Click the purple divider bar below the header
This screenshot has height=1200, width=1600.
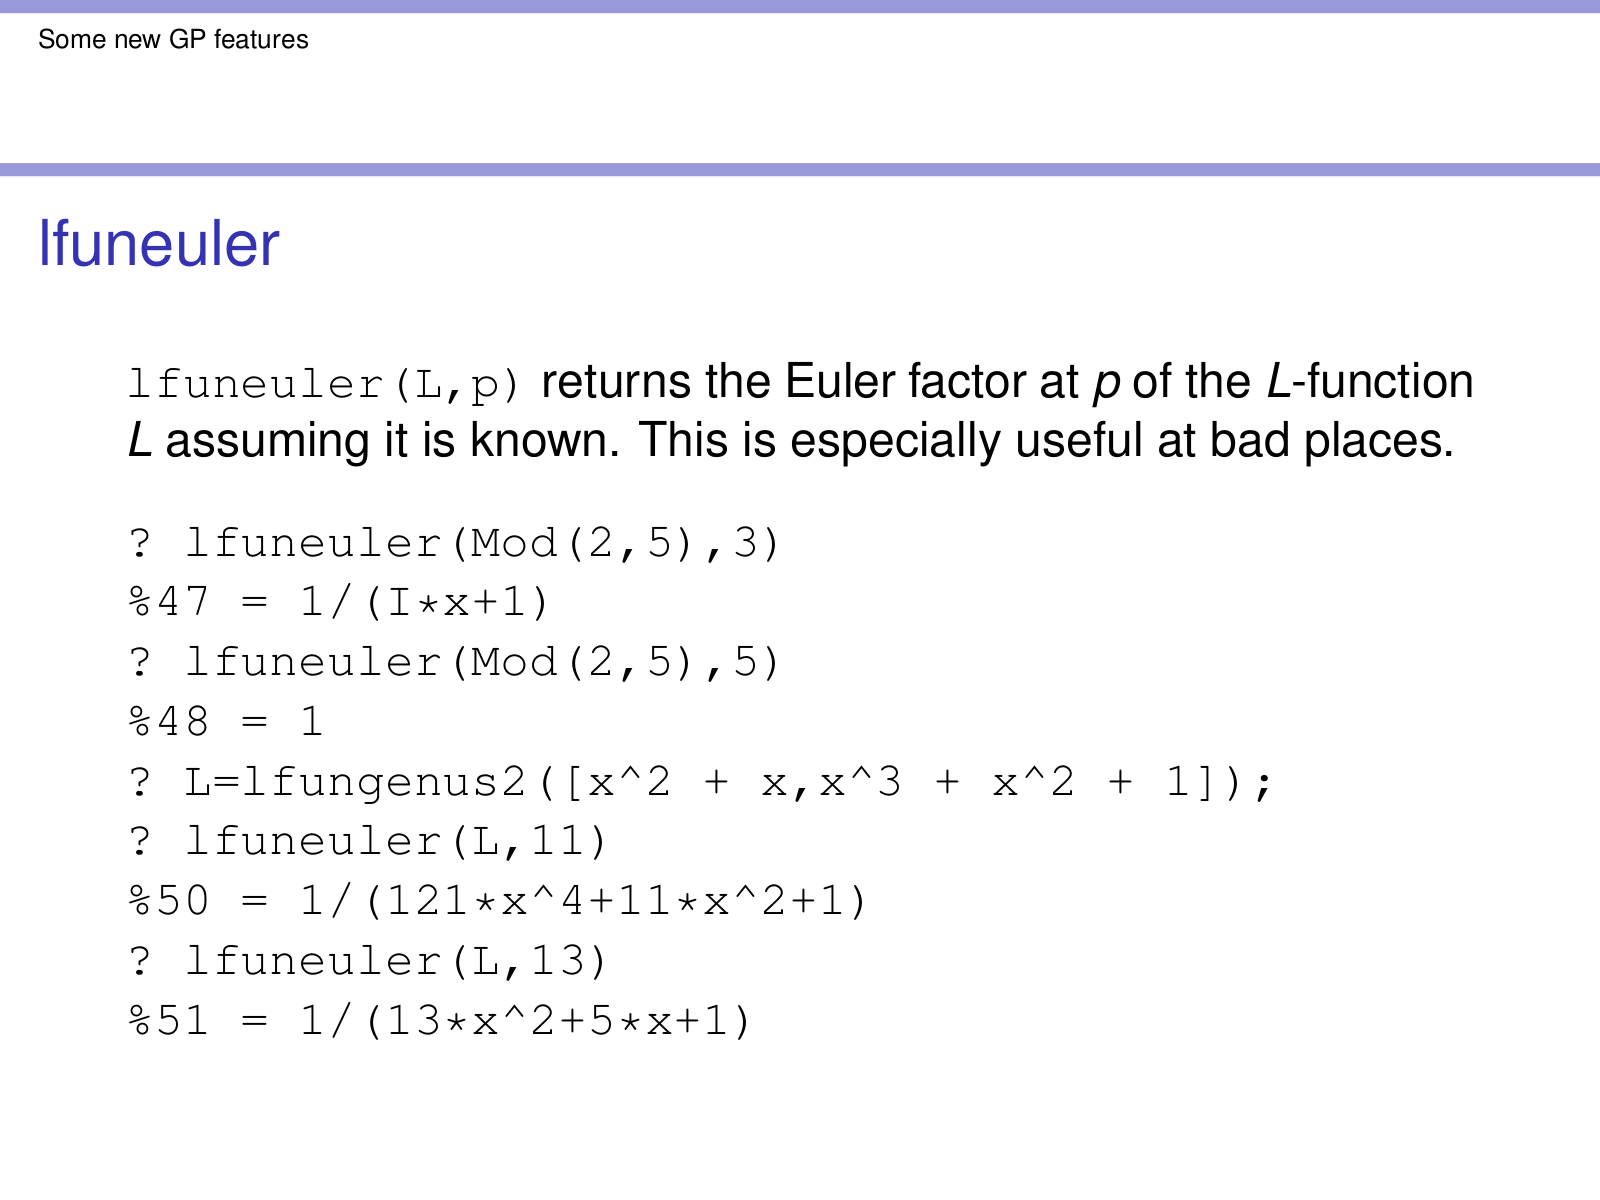tap(800, 170)
